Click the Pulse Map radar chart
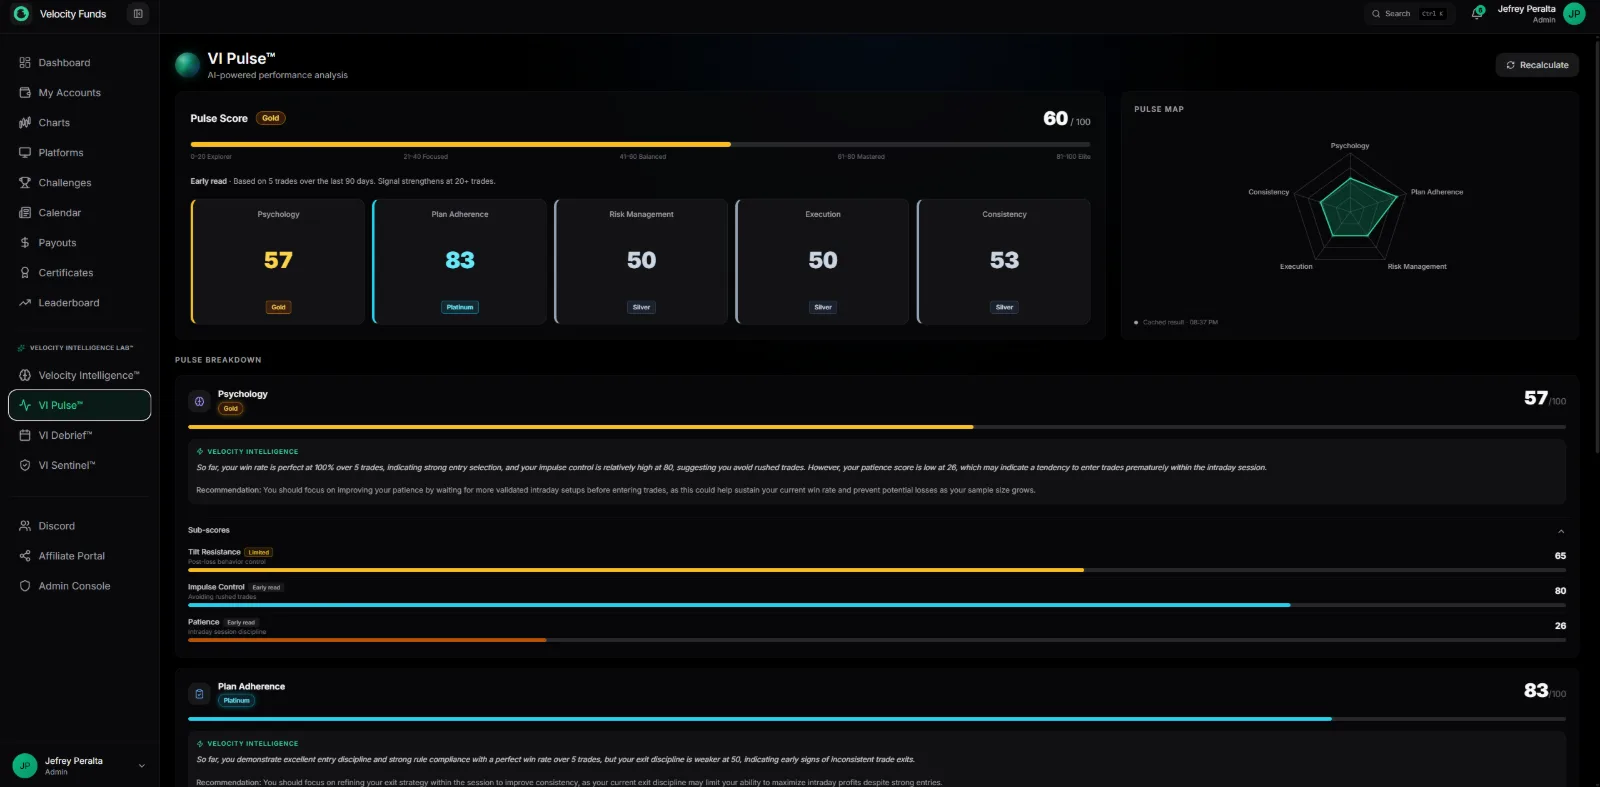This screenshot has width=1600, height=787. (1350, 207)
